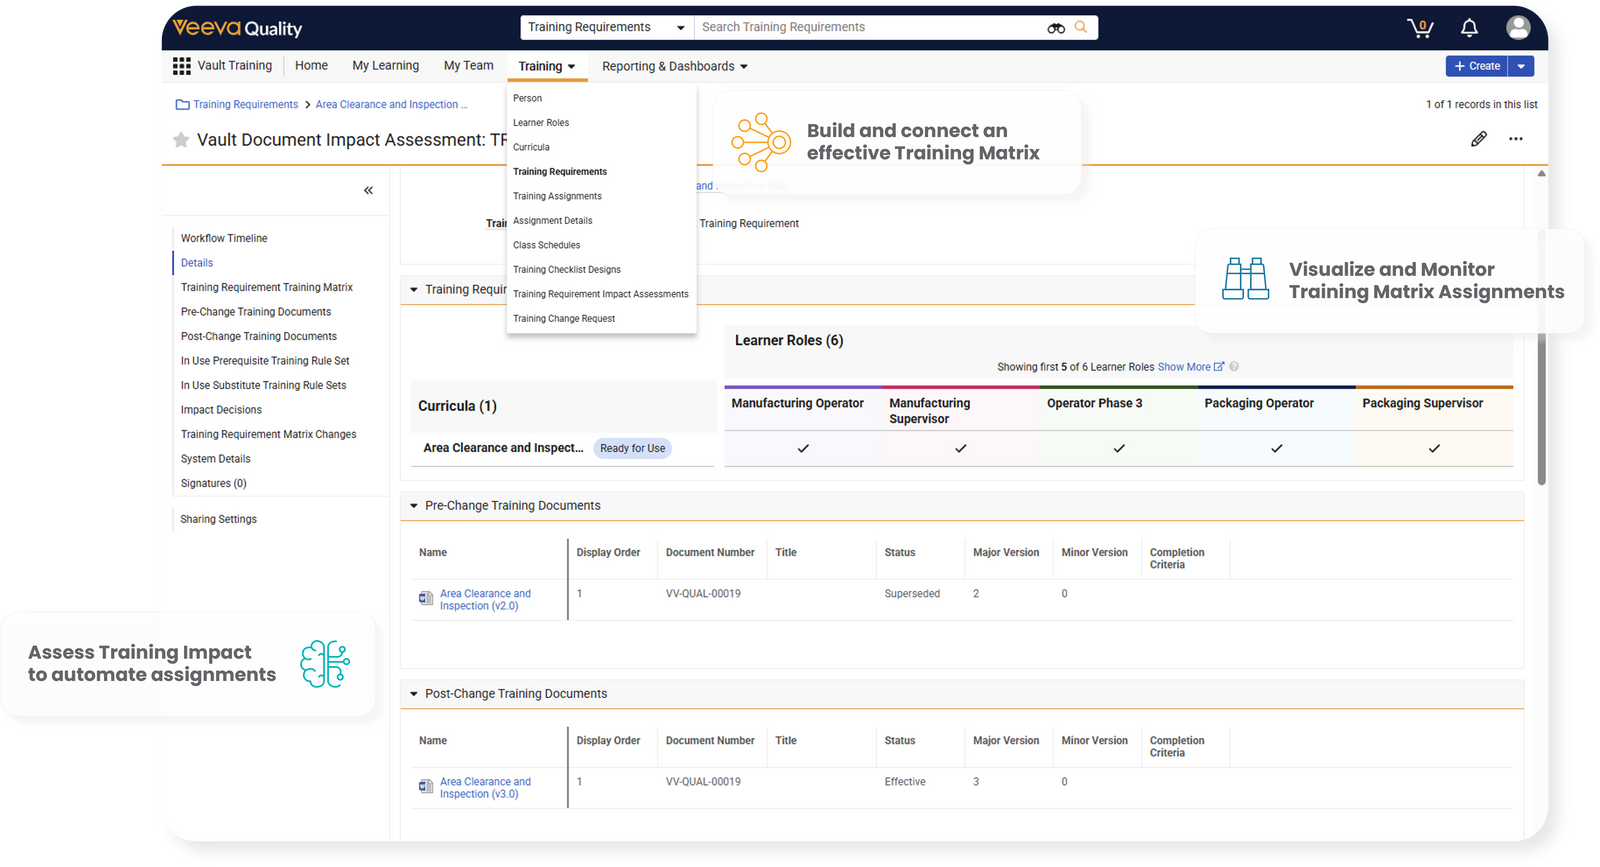Image resolution: width=1600 pixels, height=867 pixels.
Task: Select Person from Training menu
Action: pyautogui.click(x=527, y=98)
